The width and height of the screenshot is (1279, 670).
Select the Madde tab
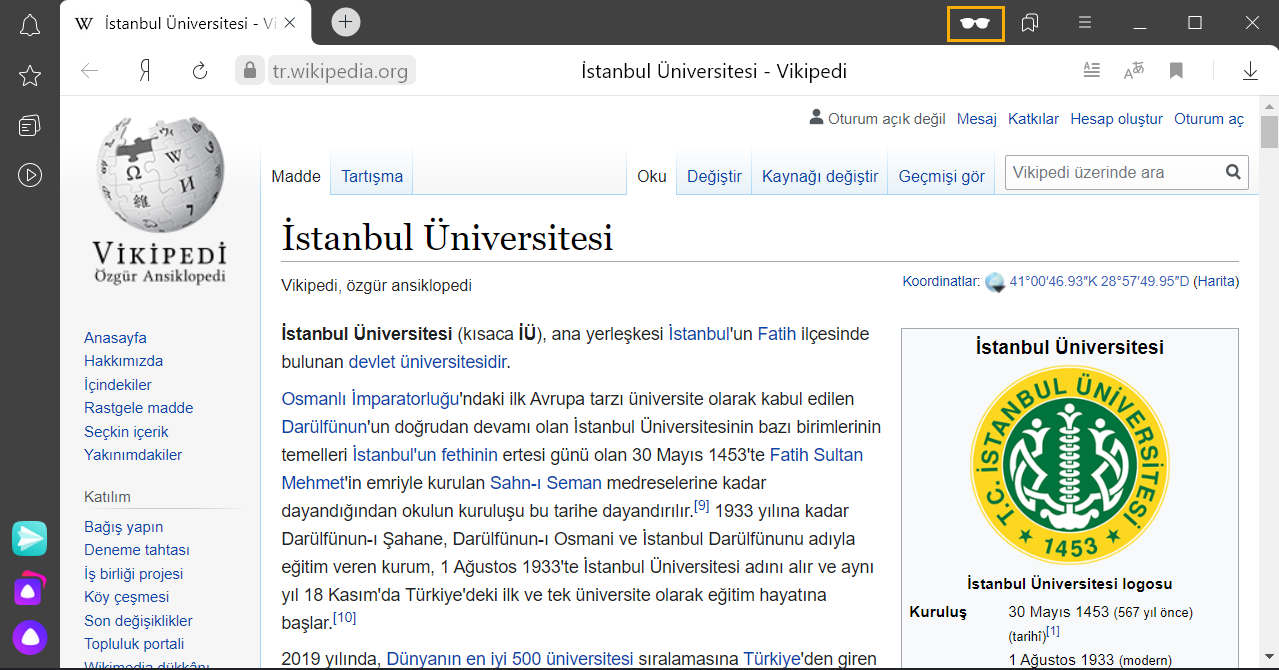point(296,176)
